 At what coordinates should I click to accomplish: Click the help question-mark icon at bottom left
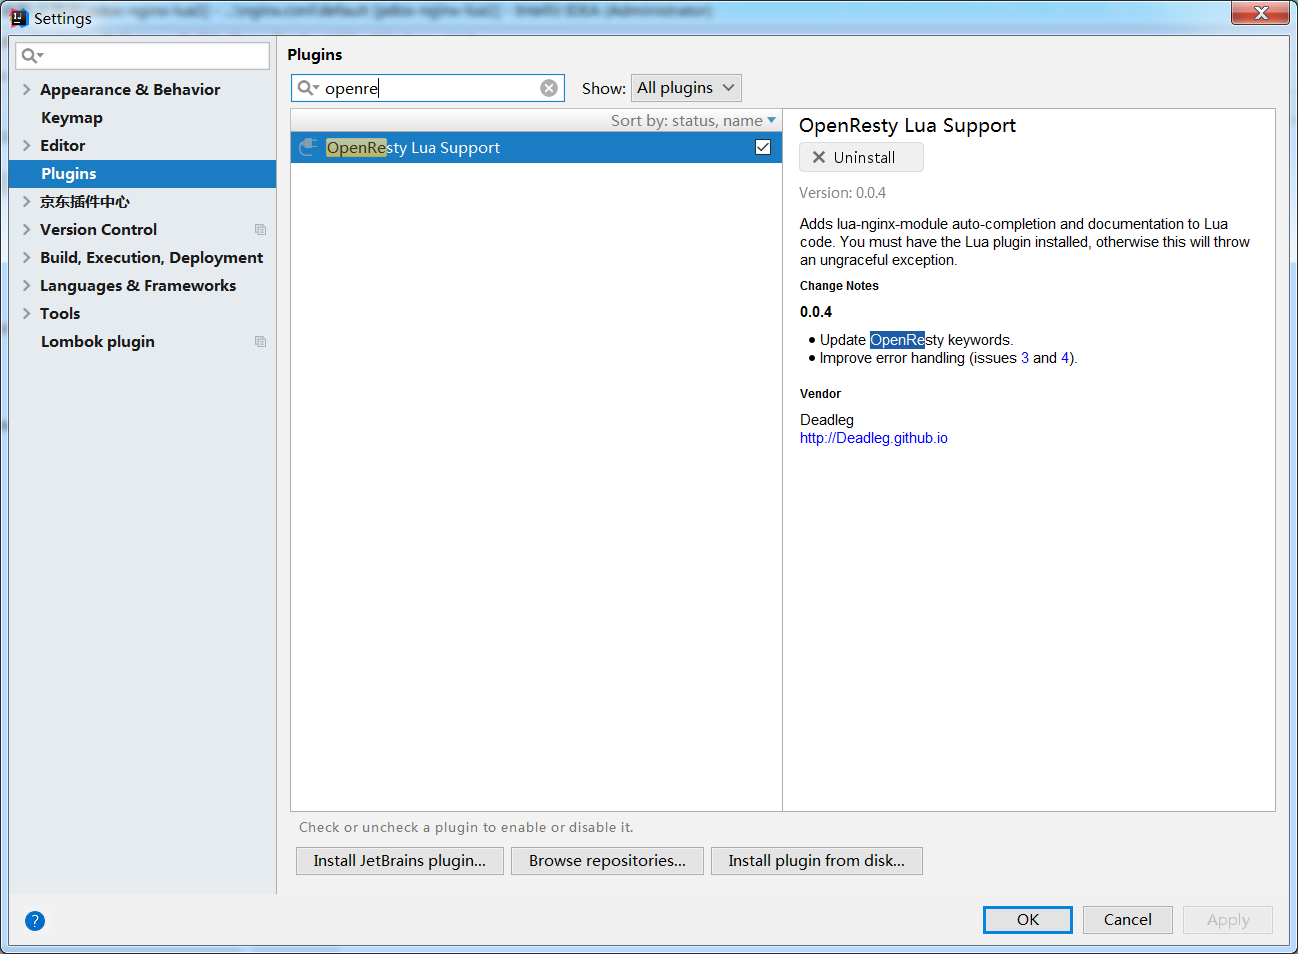coord(35,921)
